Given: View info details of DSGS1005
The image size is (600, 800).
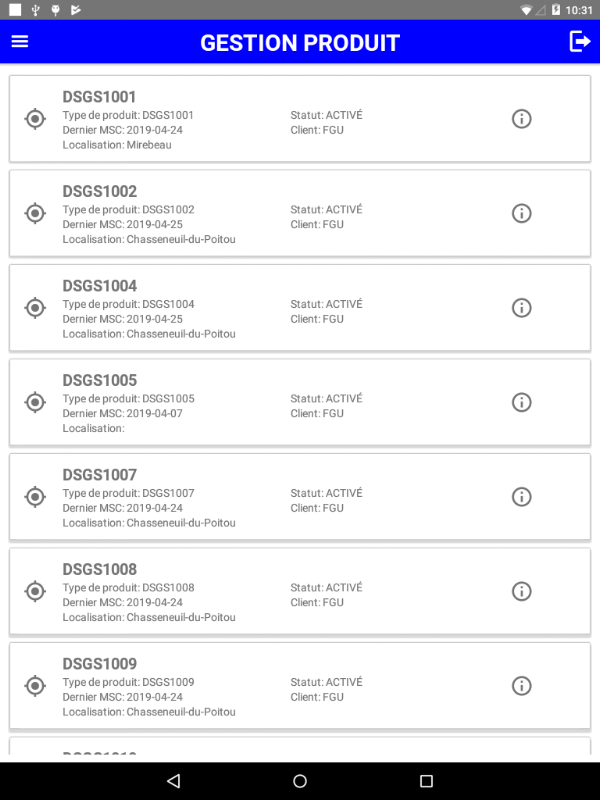Looking at the screenshot, I should click(521, 402).
